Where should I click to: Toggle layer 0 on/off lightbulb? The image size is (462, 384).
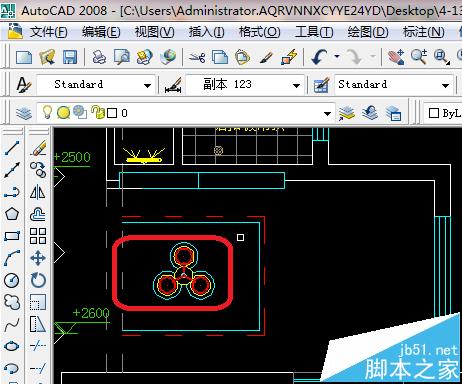point(47,112)
